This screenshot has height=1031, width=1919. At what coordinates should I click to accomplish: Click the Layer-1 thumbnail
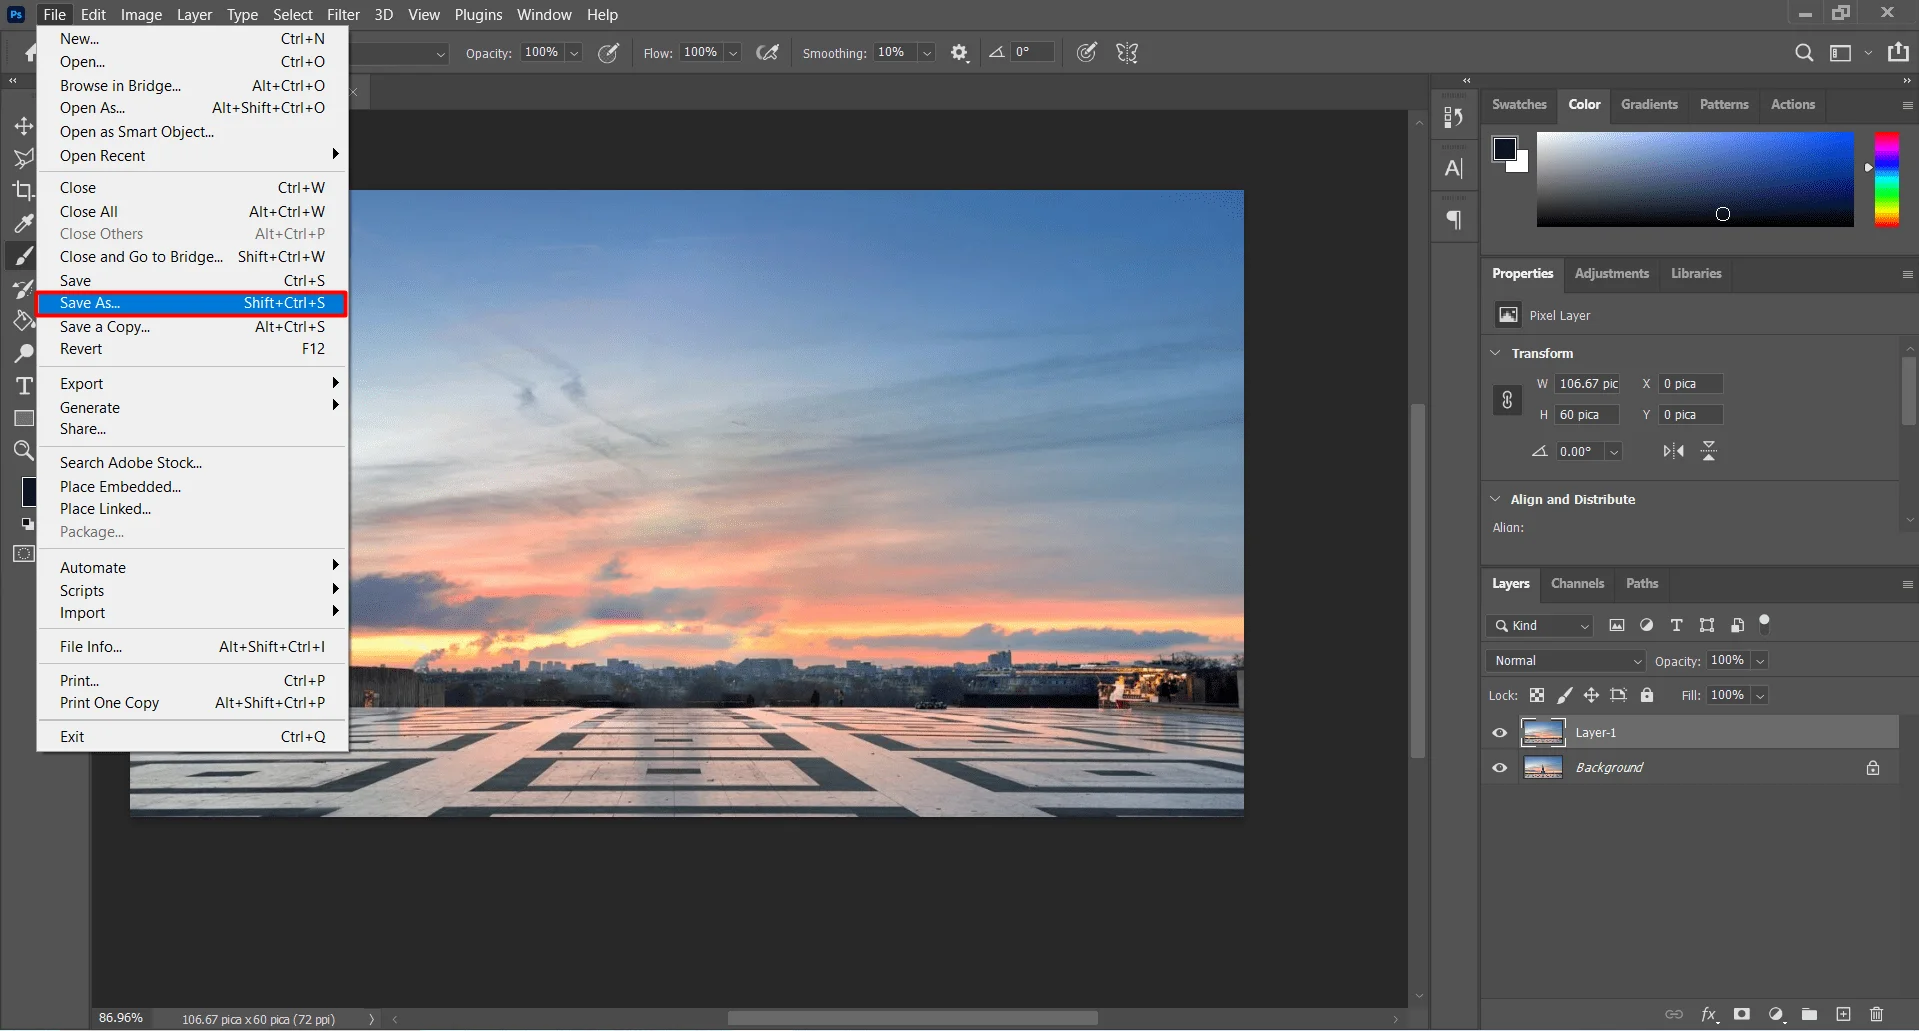[x=1543, y=733]
